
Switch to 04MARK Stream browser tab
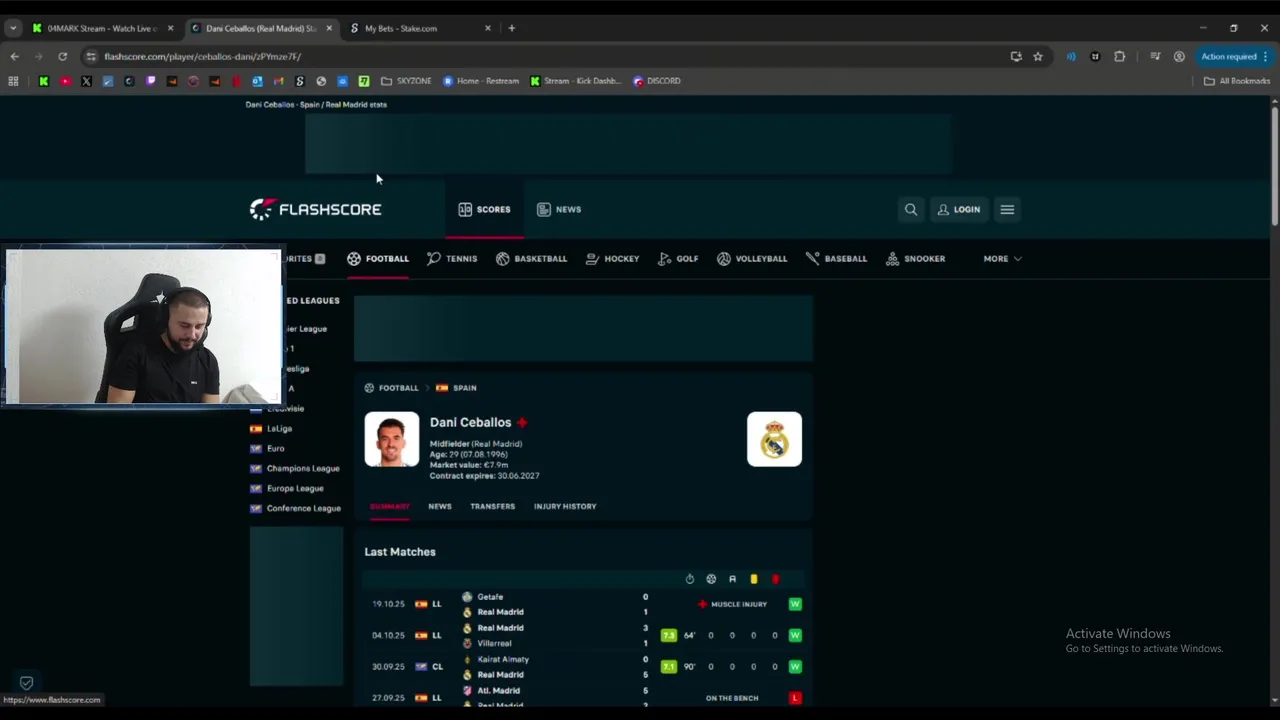[x=102, y=28]
